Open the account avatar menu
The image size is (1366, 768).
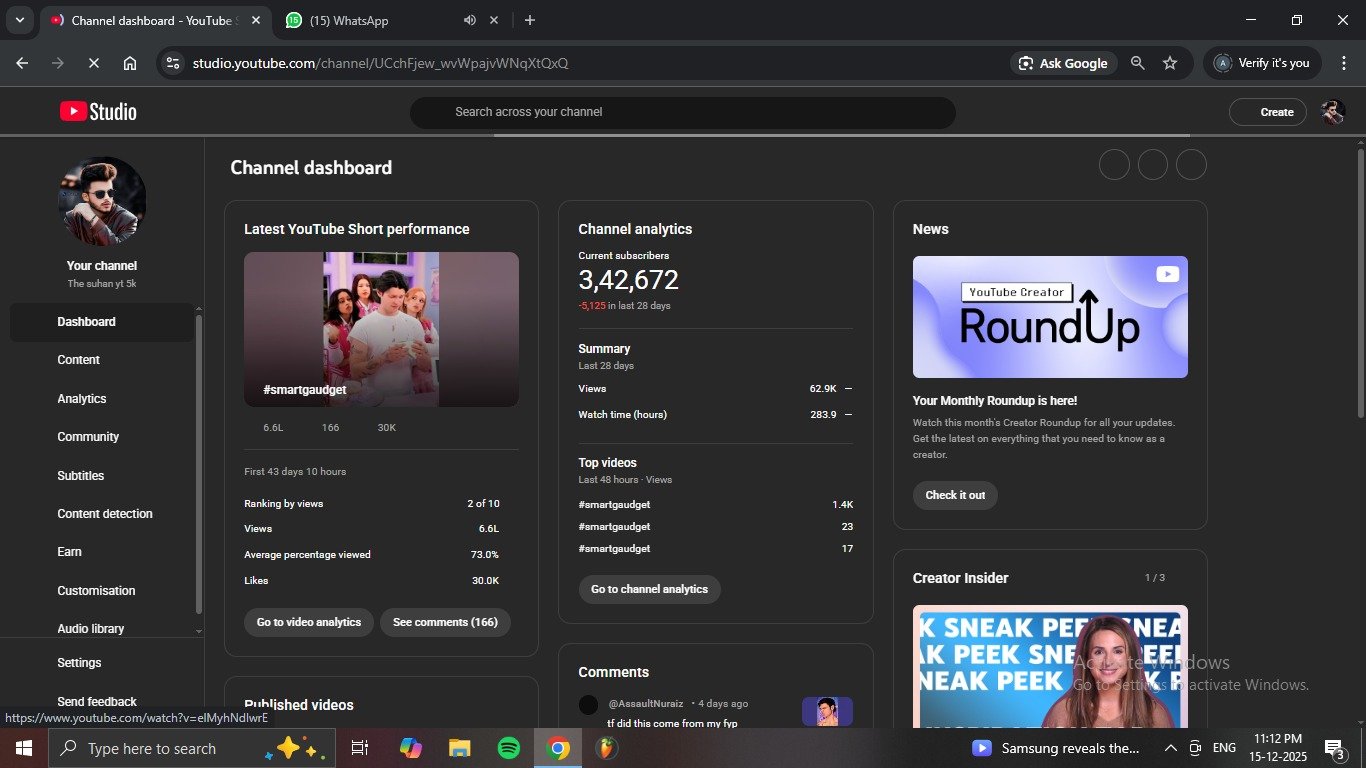point(1332,112)
